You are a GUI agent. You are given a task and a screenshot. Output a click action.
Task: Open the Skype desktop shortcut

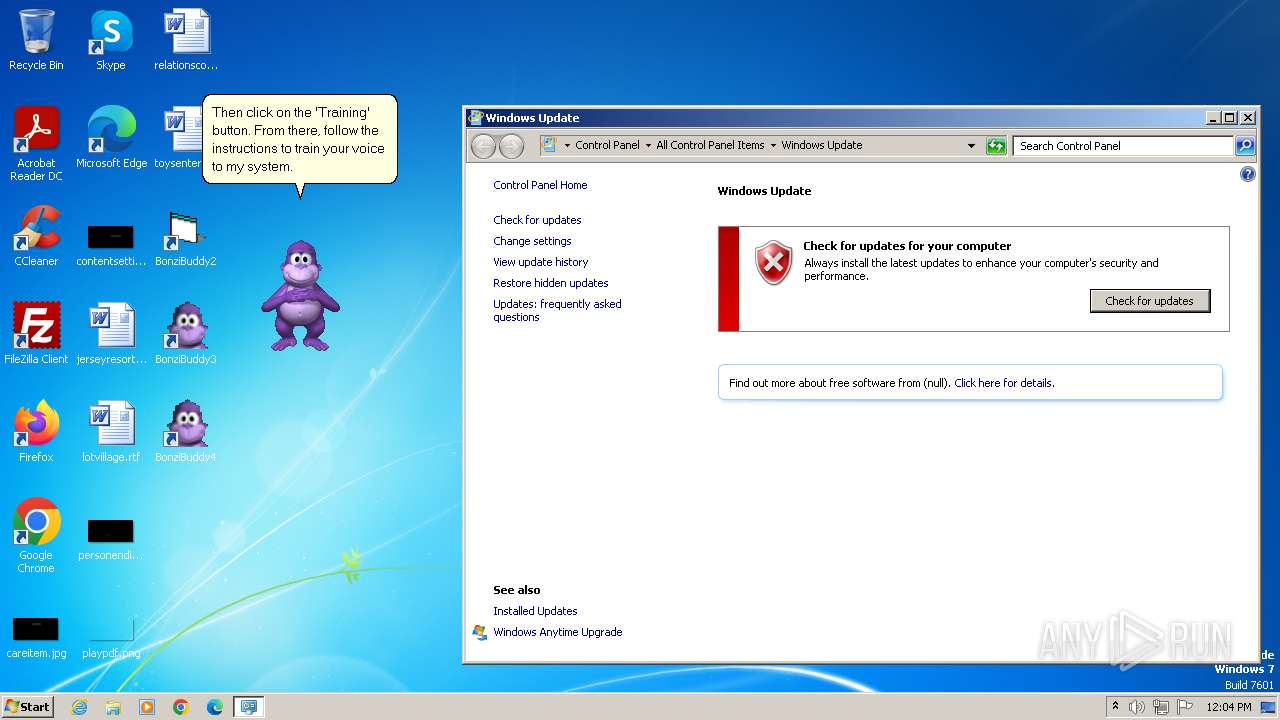(111, 41)
